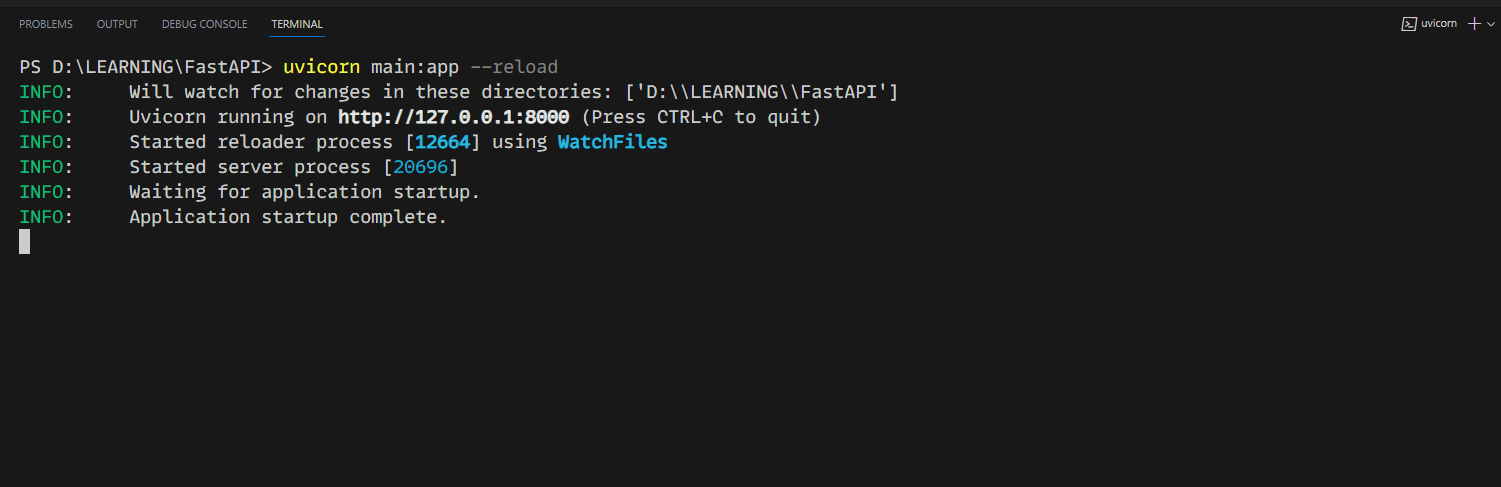Switch to the PROBLEMS tab

45,24
